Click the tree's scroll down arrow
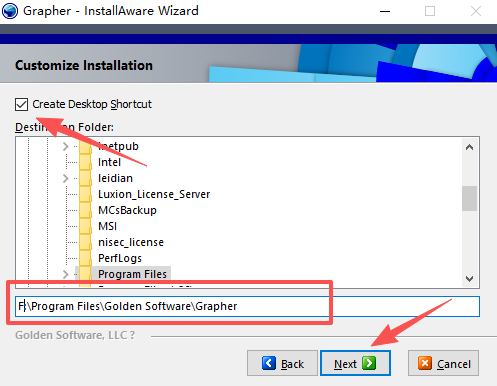This screenshot has width=497, height=386. [x=469, y=279]
